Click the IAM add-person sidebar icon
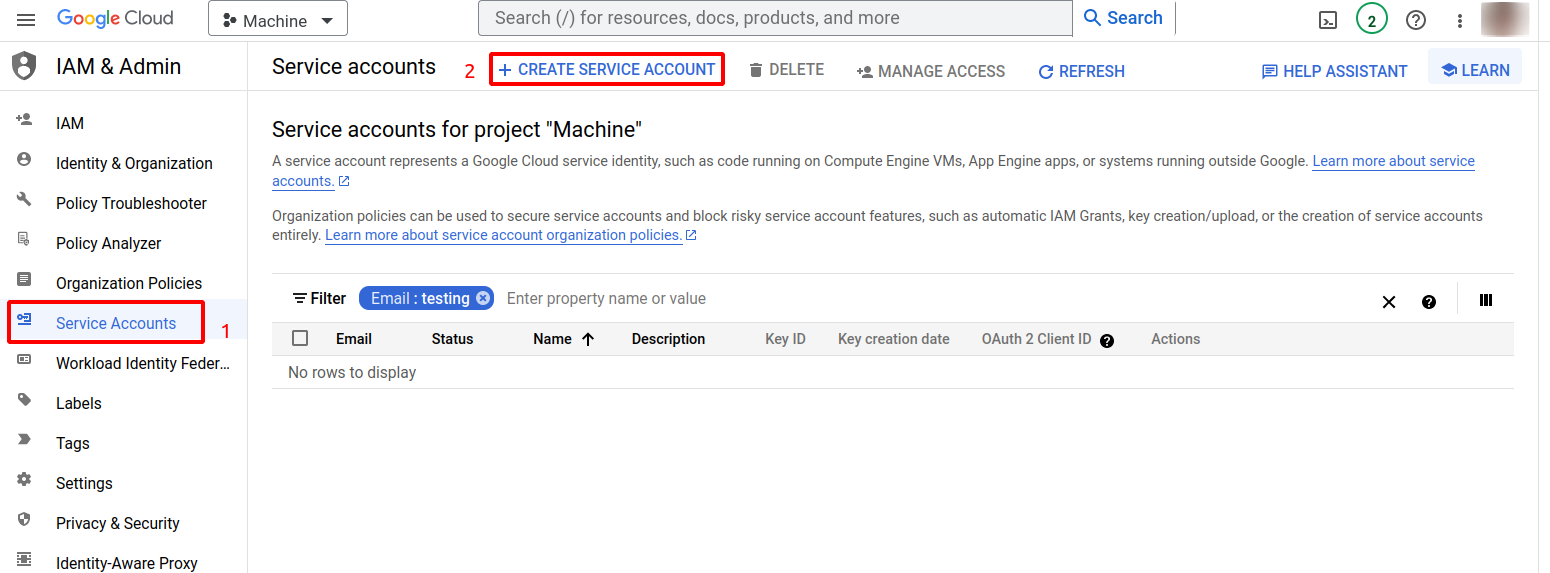 click(24, 120)
